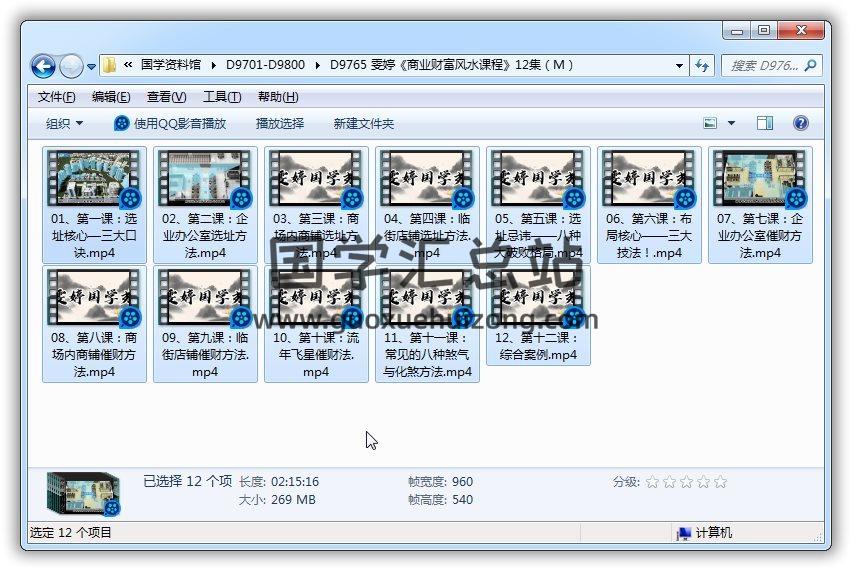Toggle the preview pane

765,123
